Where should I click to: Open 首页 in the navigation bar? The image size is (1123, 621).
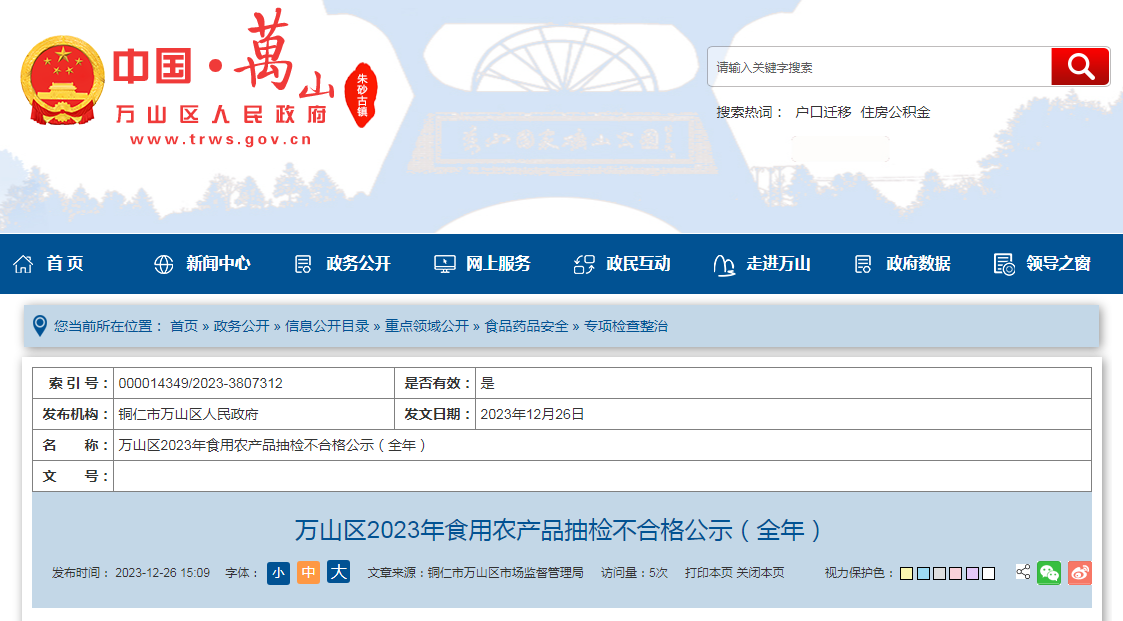tap(48, 264)
